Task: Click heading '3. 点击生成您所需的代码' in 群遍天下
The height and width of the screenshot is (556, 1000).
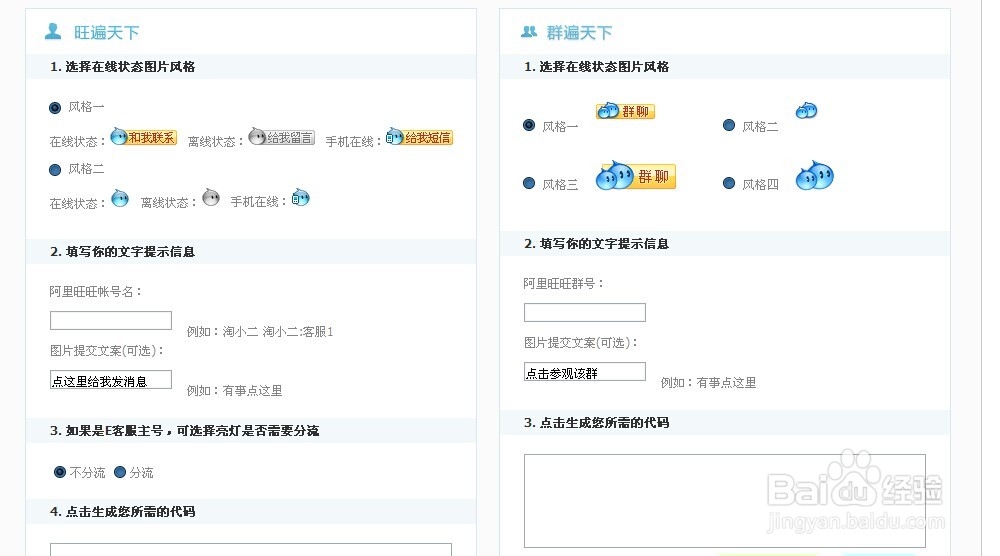Action: pyautogui.click(x=596, y=422)
